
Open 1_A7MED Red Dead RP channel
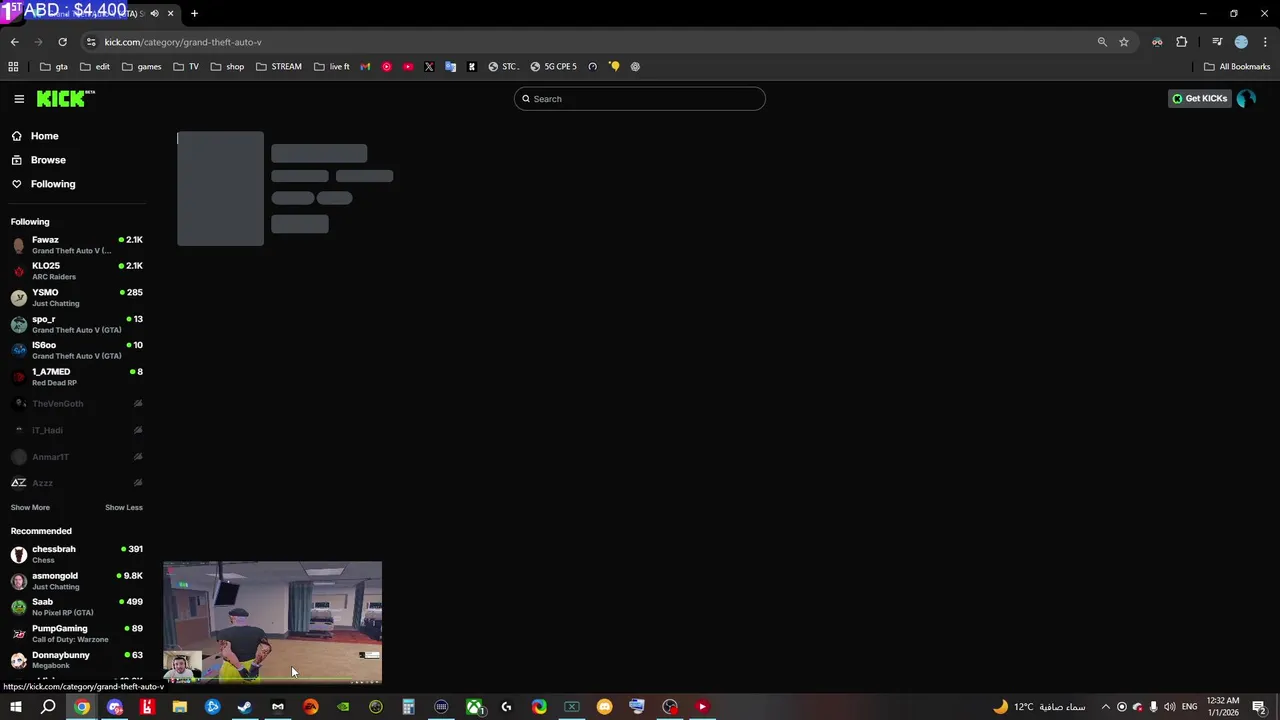[x=77, y=377]
